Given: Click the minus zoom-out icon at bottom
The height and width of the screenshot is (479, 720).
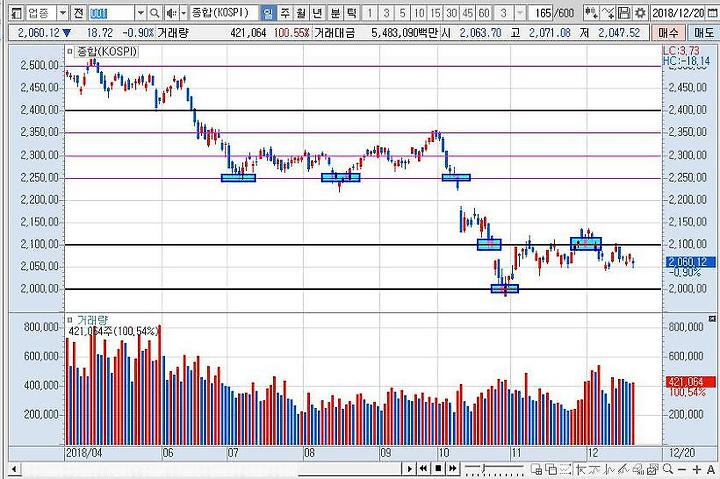Looking at the screenshot, I should [x=682, y=469].
